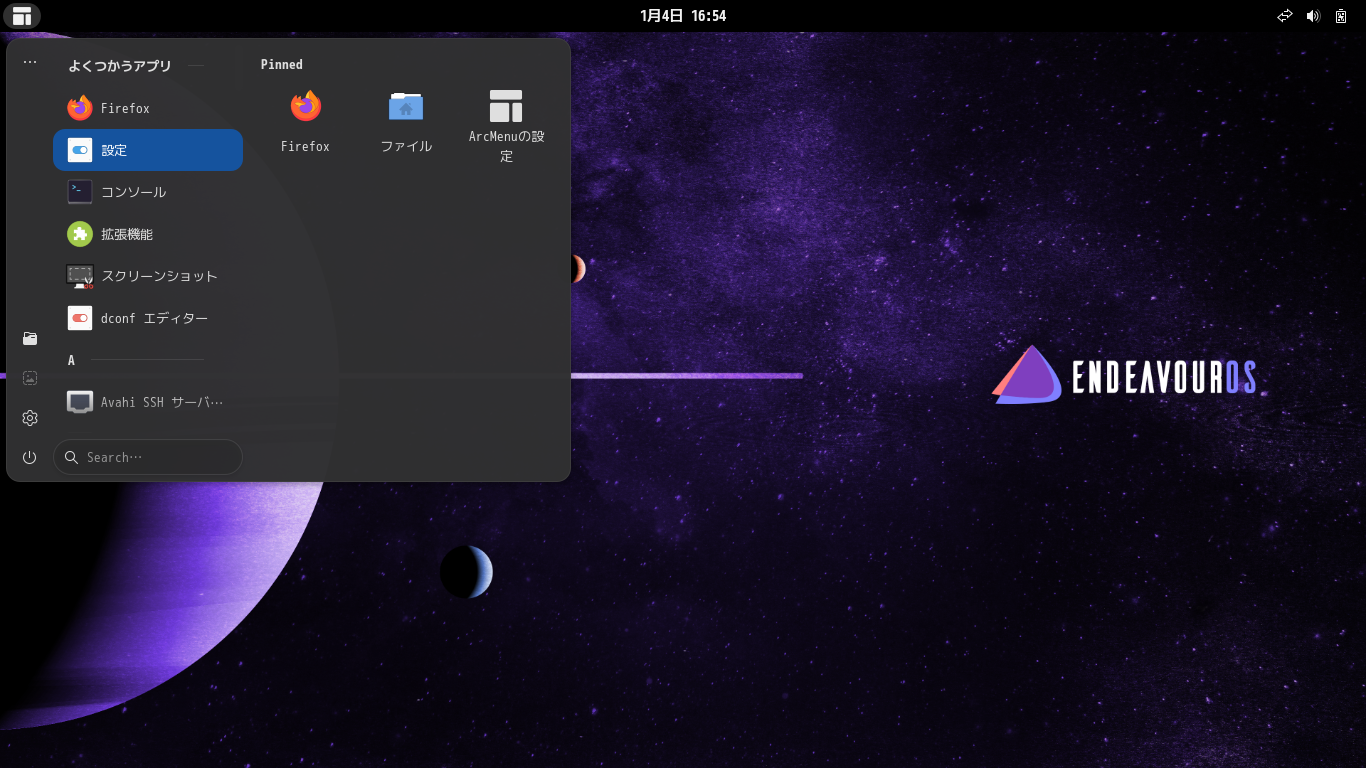
Task: Open the file manager shortcut in the menu sidebar
Action: point(30,339)
